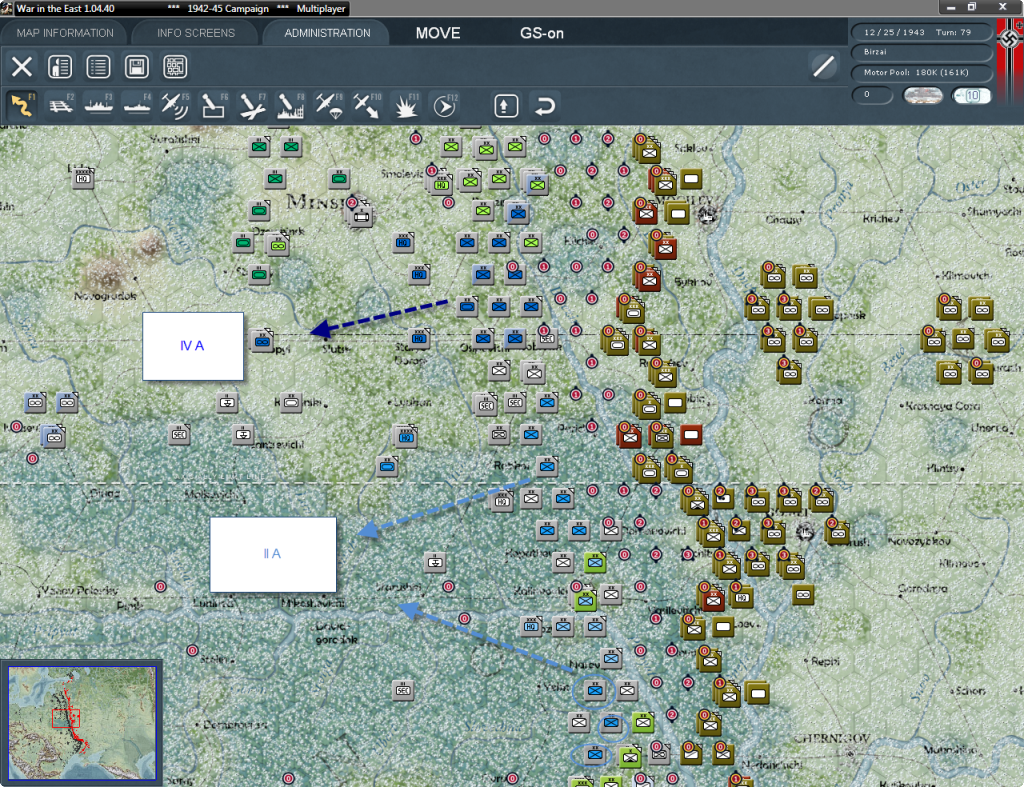The height and width of the screenshot is (787, 1024).
Task: Select the F7 bomb airfield mode
Action: tap(252, 105)
